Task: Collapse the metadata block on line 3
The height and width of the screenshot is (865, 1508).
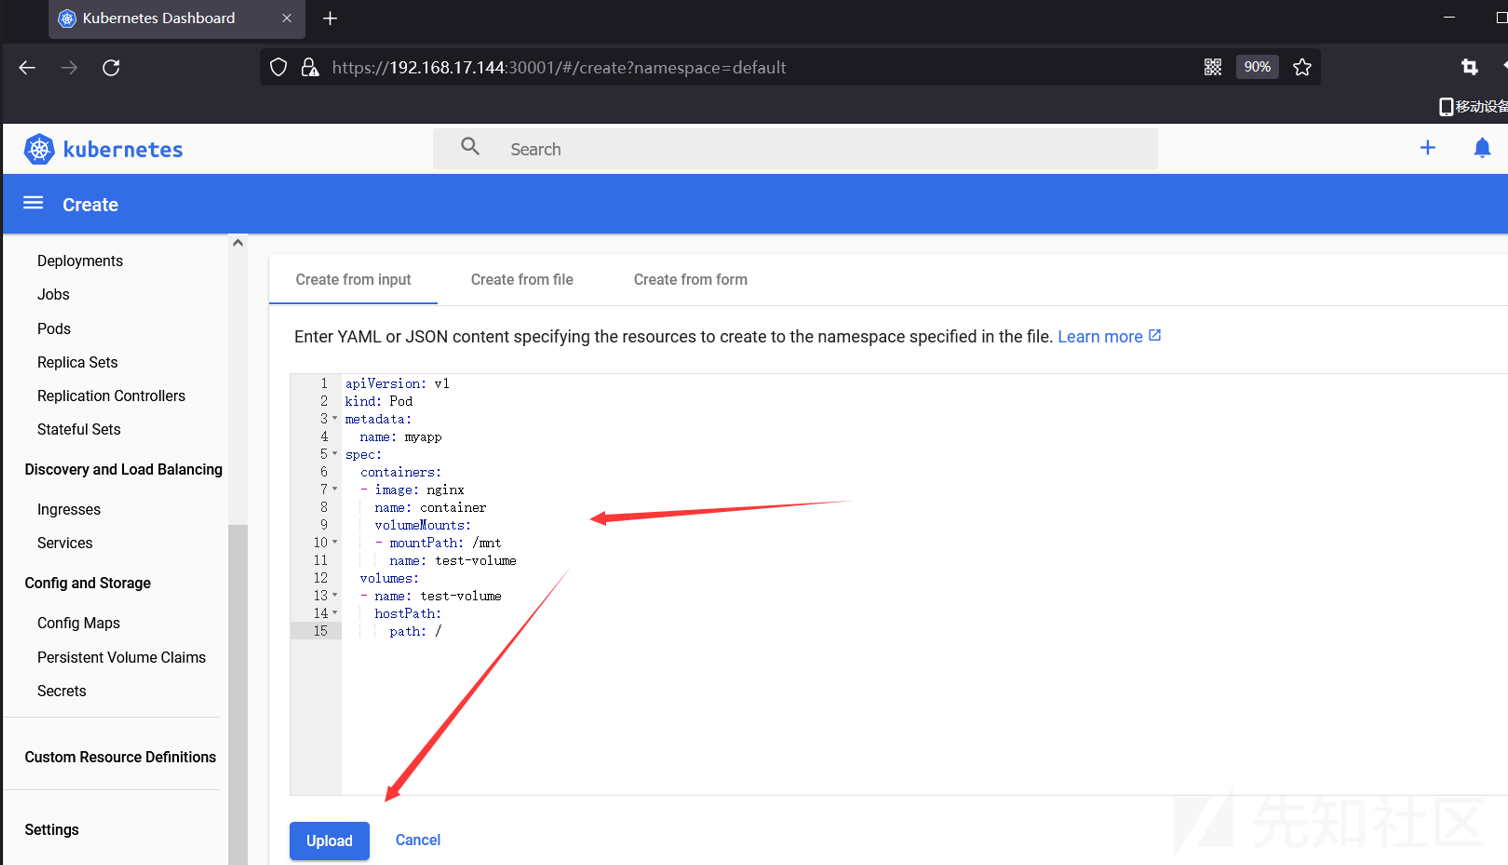Action: tap(335, 419)
